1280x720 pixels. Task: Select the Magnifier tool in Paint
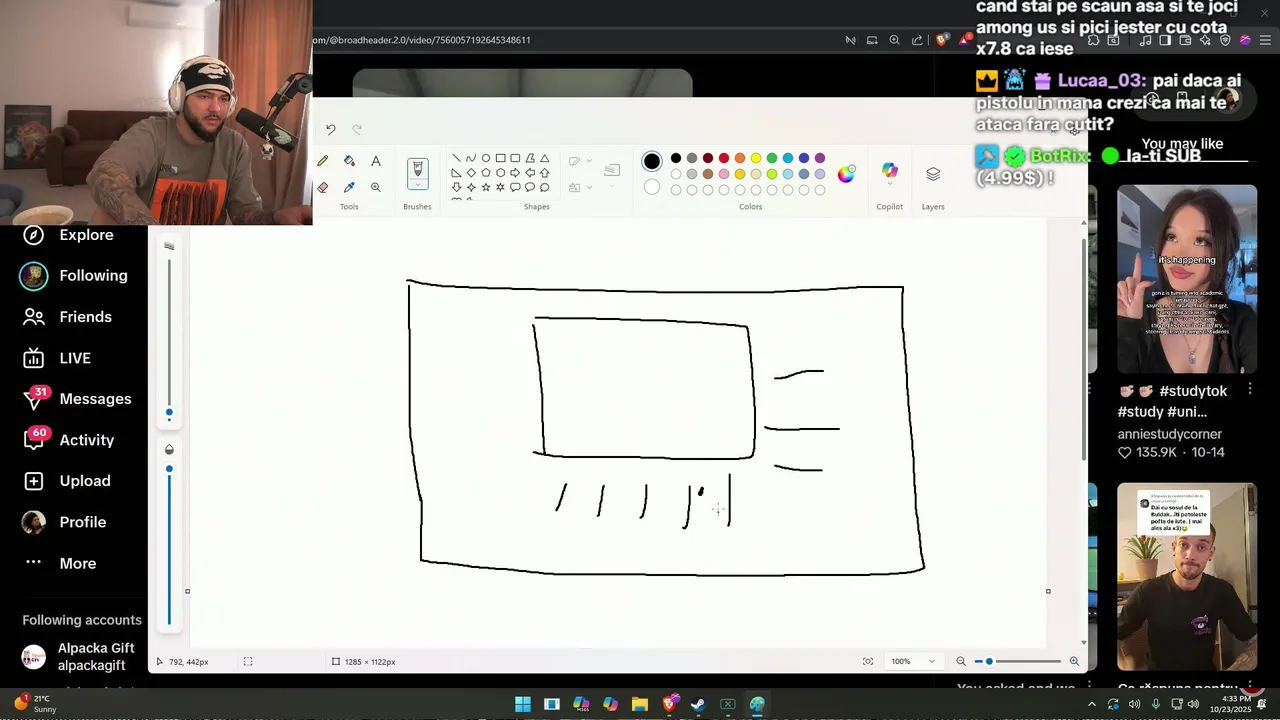point(376,187)
